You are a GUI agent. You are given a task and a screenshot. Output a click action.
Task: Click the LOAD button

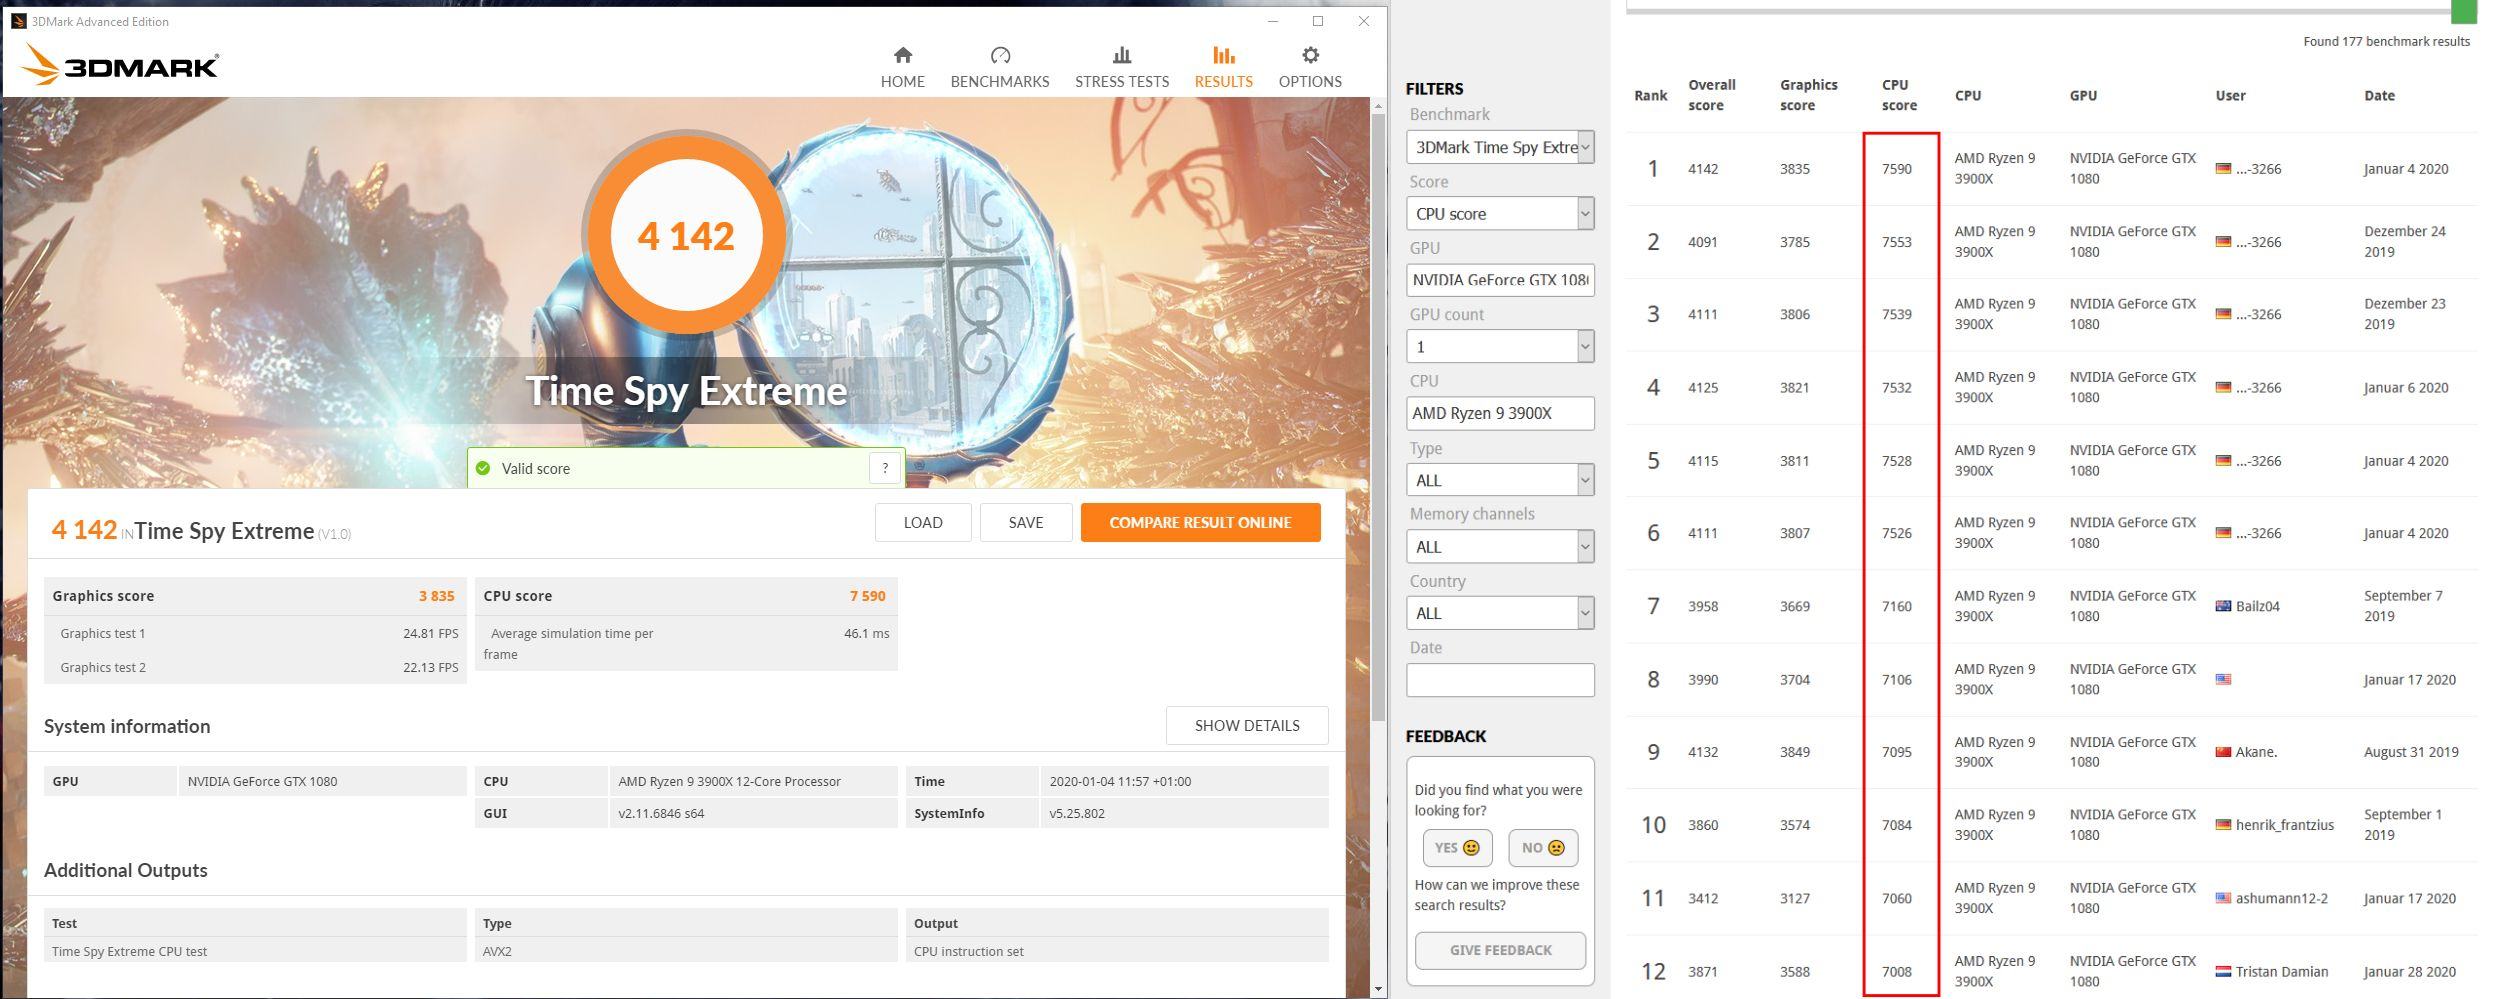[x=922, y=522]
